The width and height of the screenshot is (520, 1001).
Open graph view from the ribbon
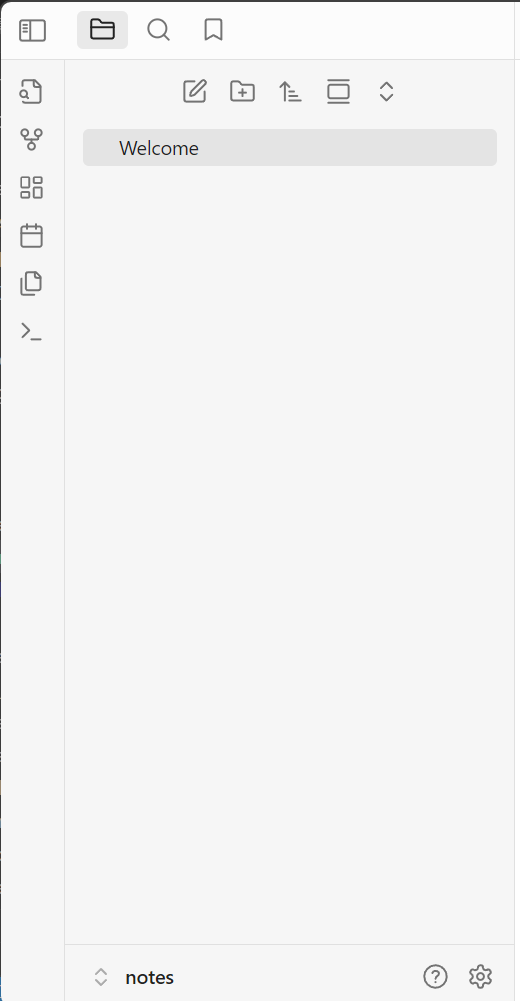(x=31, y=139)
